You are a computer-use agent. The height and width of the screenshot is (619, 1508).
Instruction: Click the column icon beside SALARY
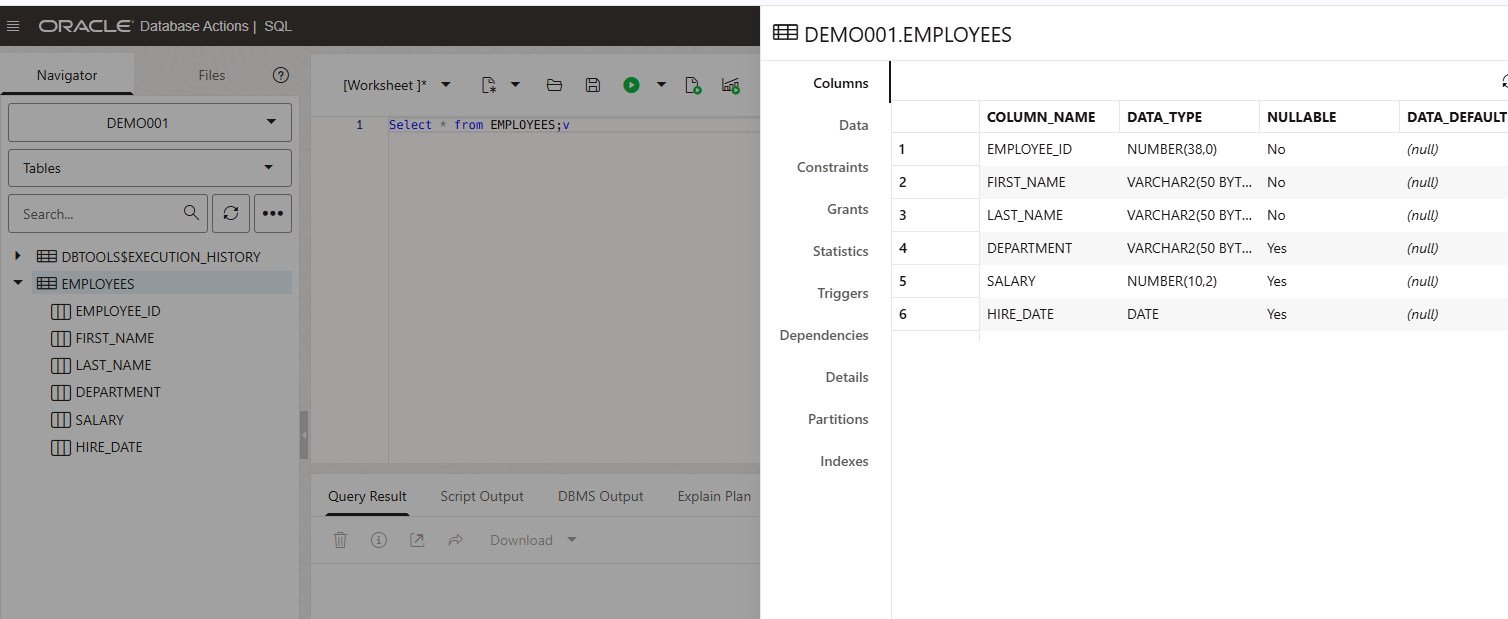click(60, 420)
